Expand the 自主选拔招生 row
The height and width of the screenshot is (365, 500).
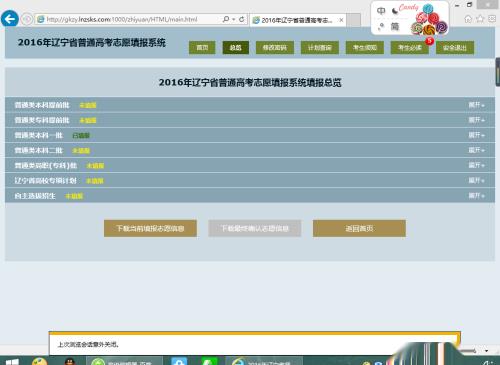coord(476,196)
